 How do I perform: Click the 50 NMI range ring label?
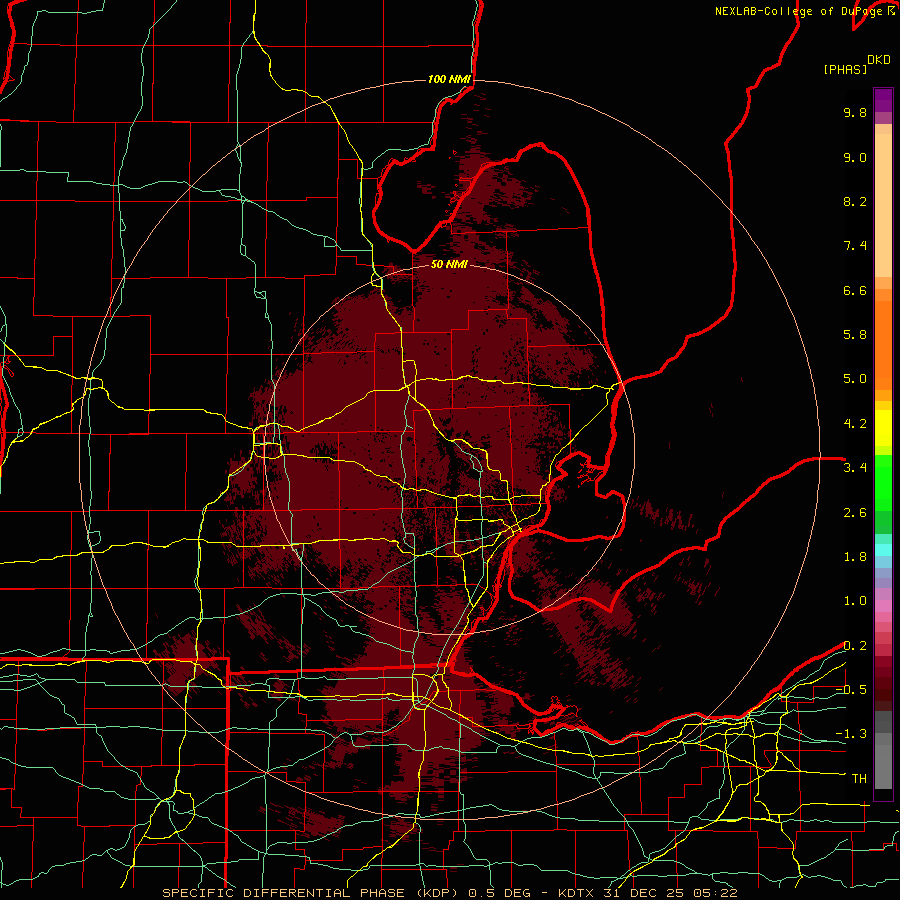coord(449,264)
